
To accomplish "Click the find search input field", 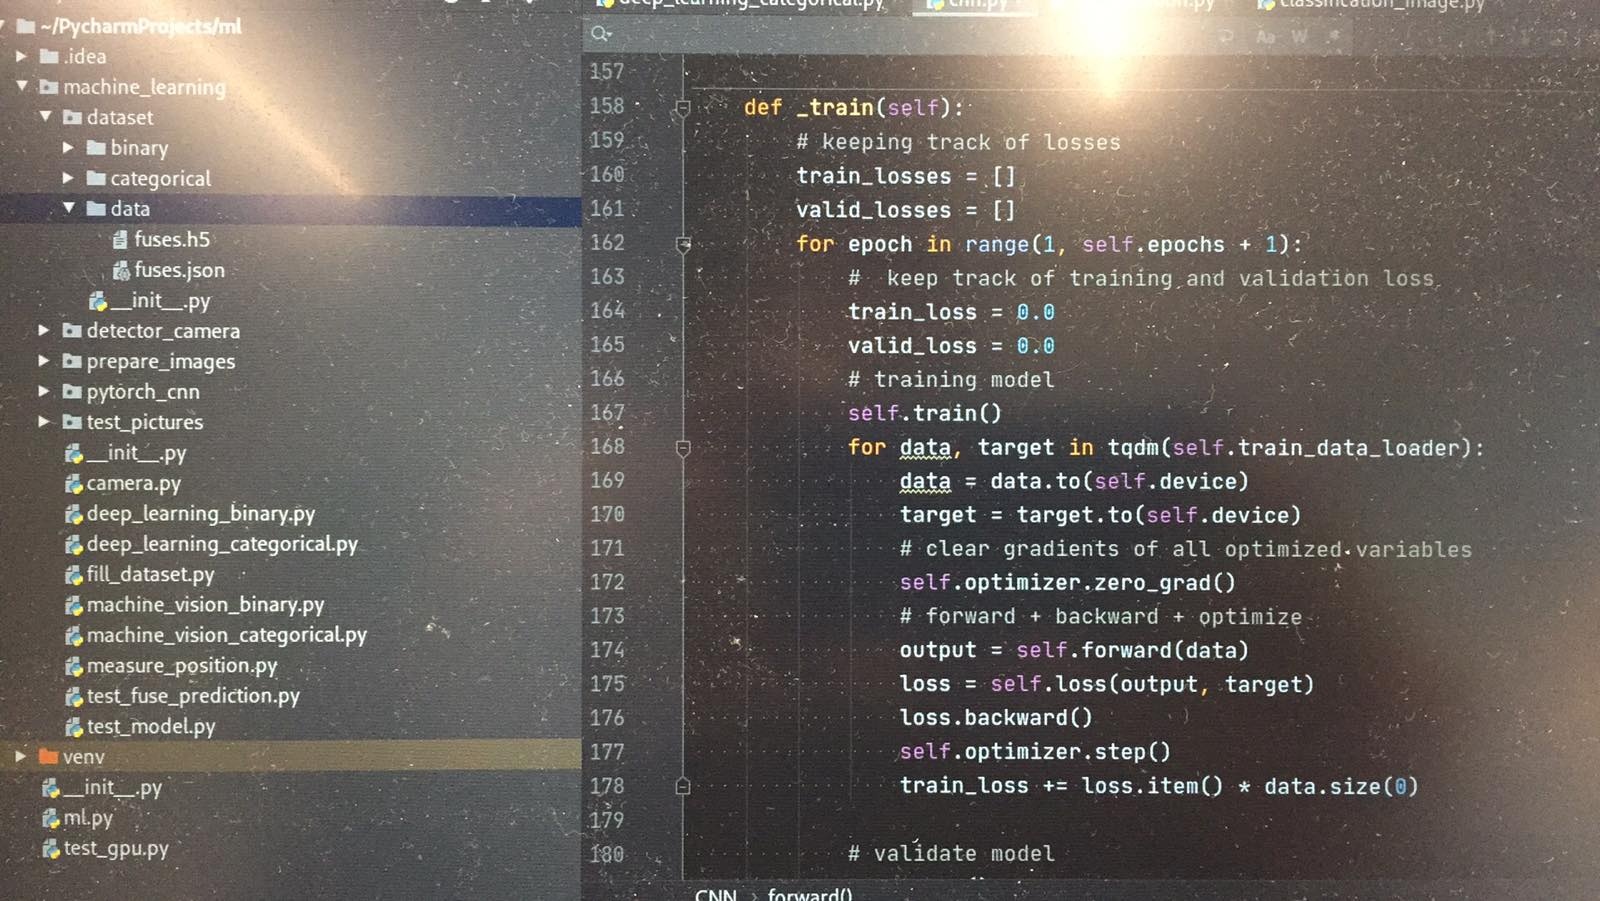I will [900, 36].
